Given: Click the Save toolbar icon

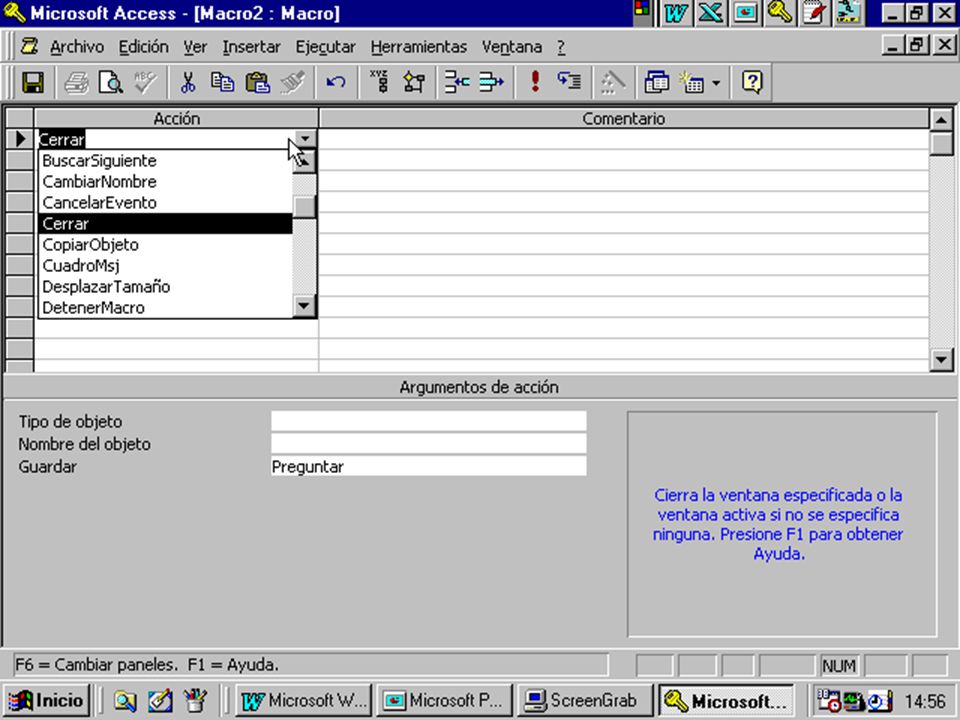Looking at the screenshot, I should click(33, 82).
